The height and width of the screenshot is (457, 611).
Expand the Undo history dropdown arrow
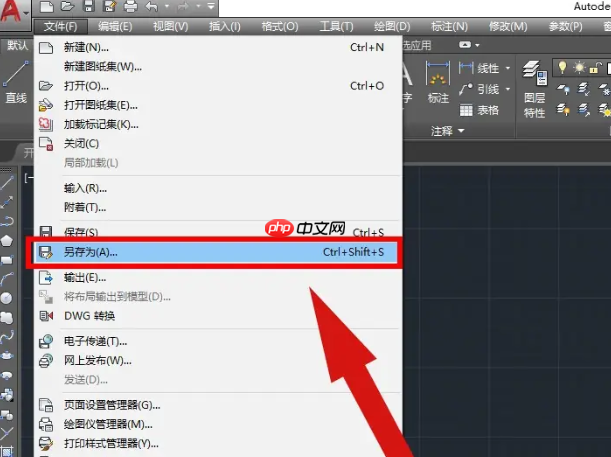point(167,7)
